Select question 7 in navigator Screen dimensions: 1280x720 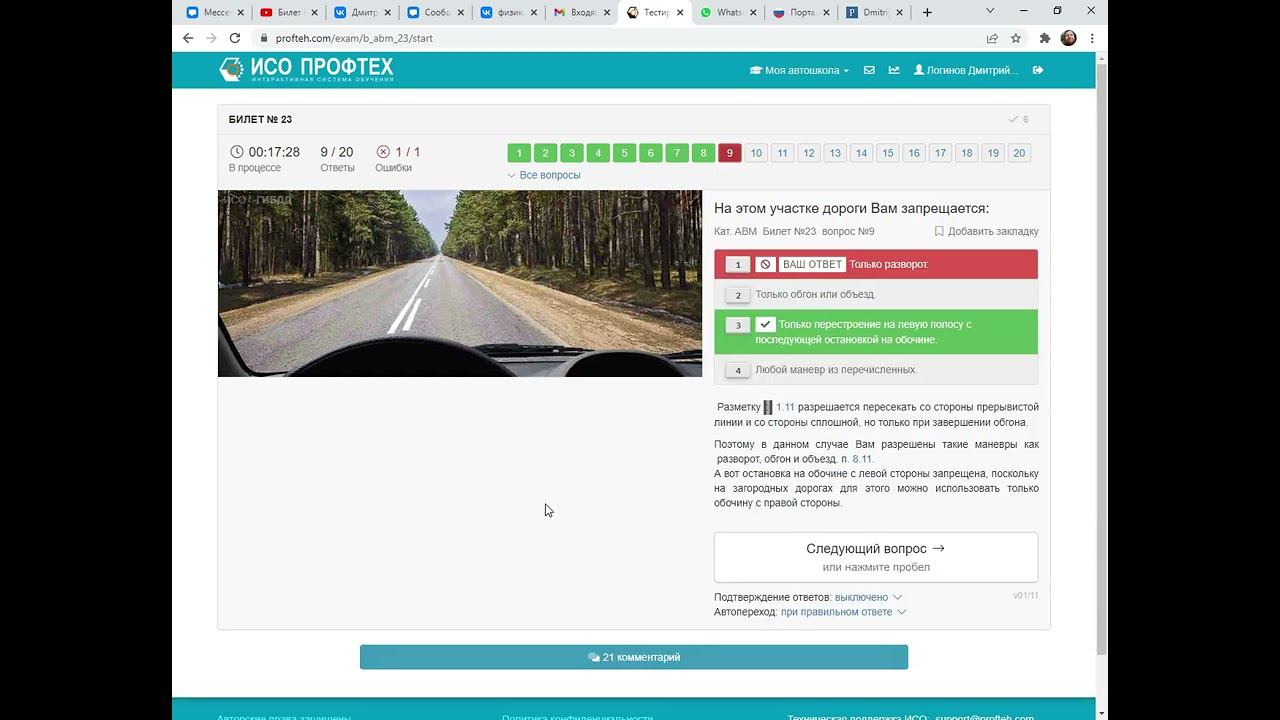[677, 153]
